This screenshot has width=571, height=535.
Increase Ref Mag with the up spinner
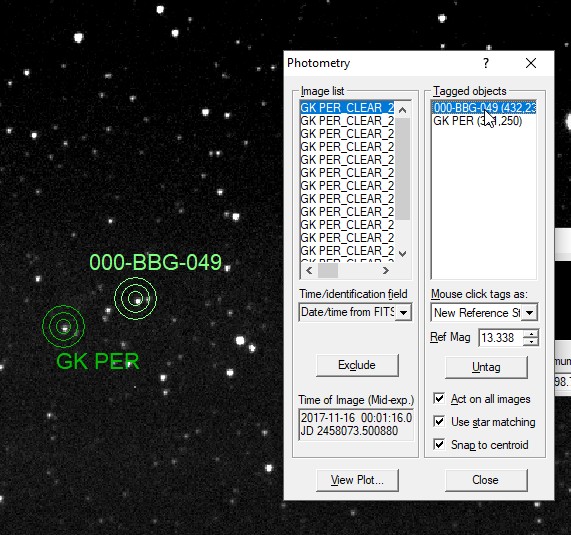tap(531, 334)
